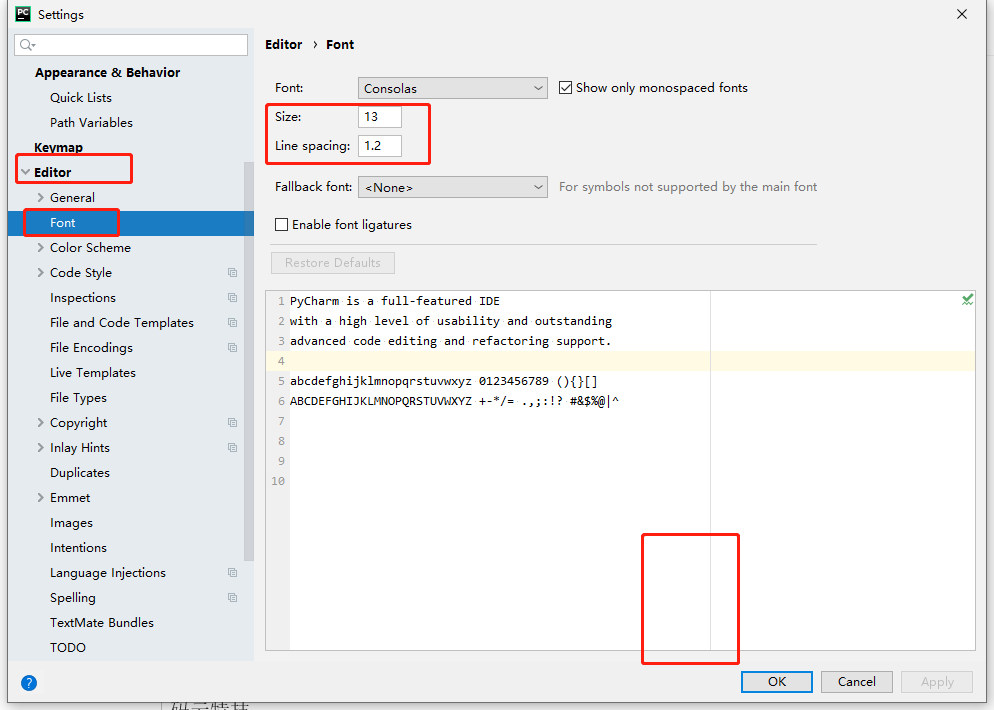Enable font ligatures checkbox

pyautogui.click(x=281, y=224)
